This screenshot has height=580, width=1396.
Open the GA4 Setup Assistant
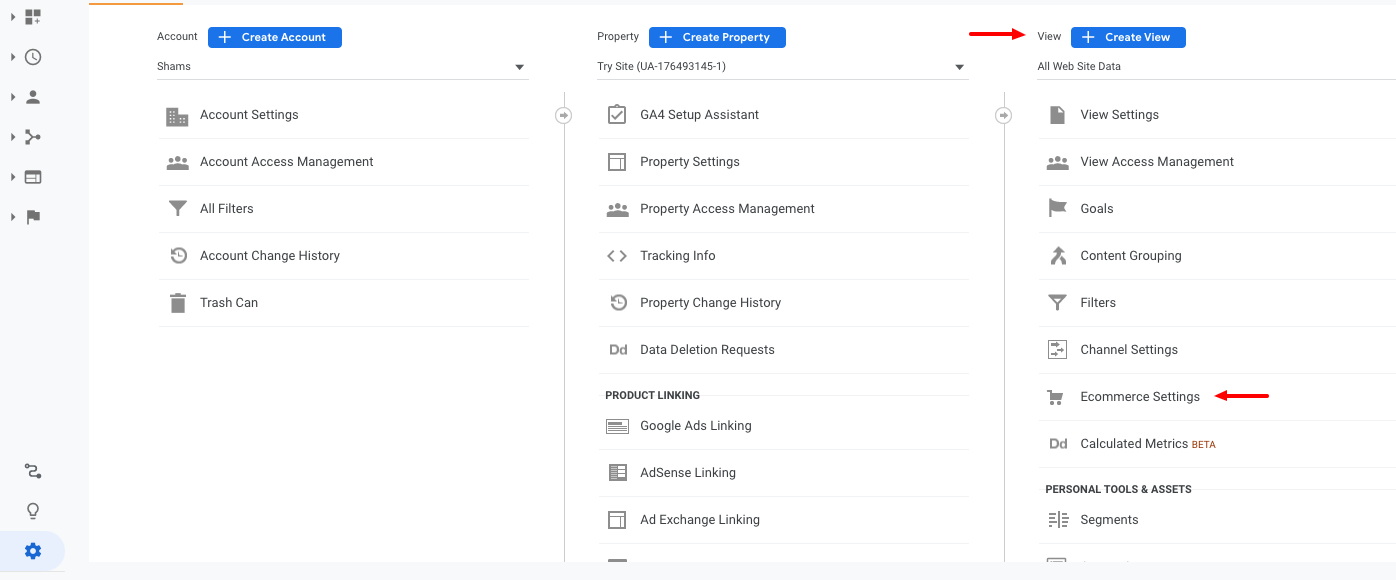pos(700,114)
